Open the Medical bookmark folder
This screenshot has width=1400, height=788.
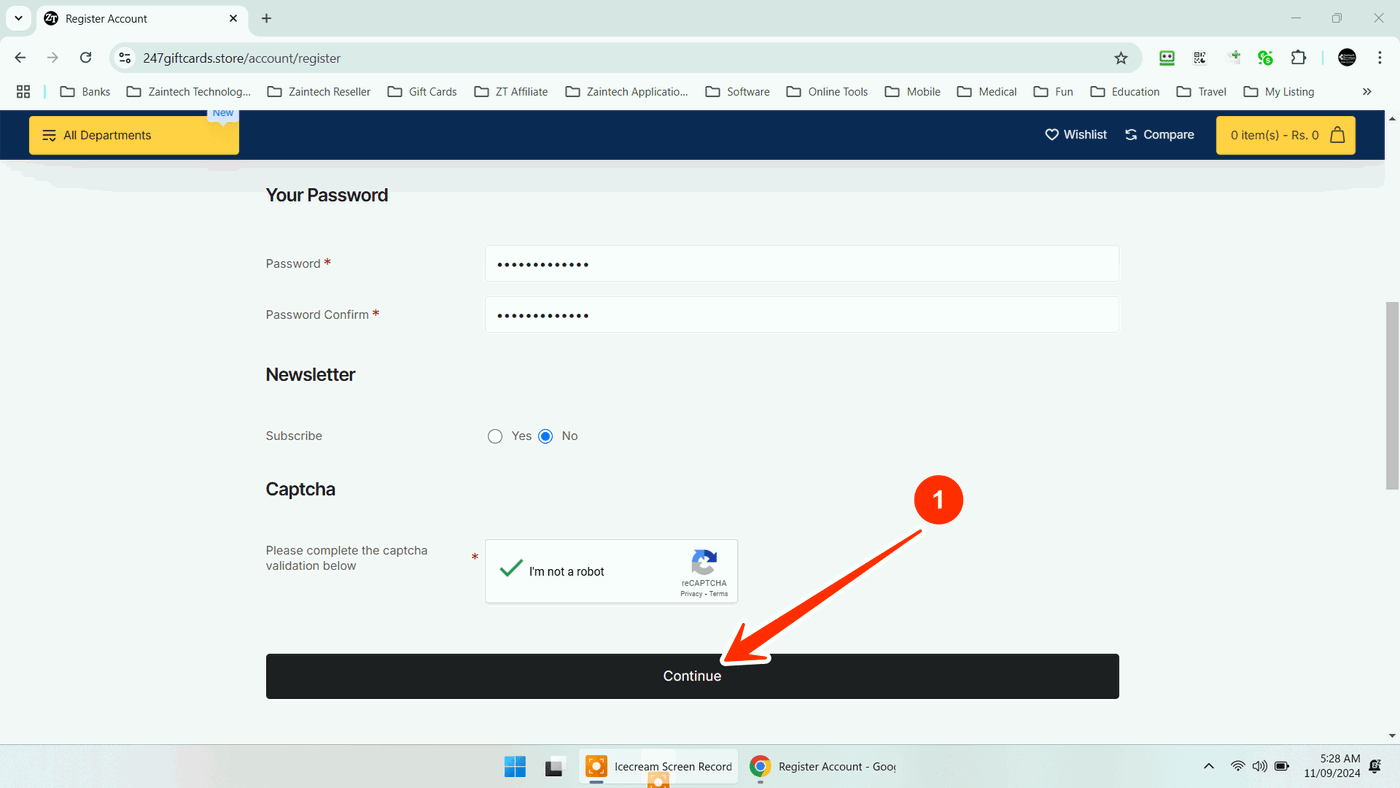(987, 91)
